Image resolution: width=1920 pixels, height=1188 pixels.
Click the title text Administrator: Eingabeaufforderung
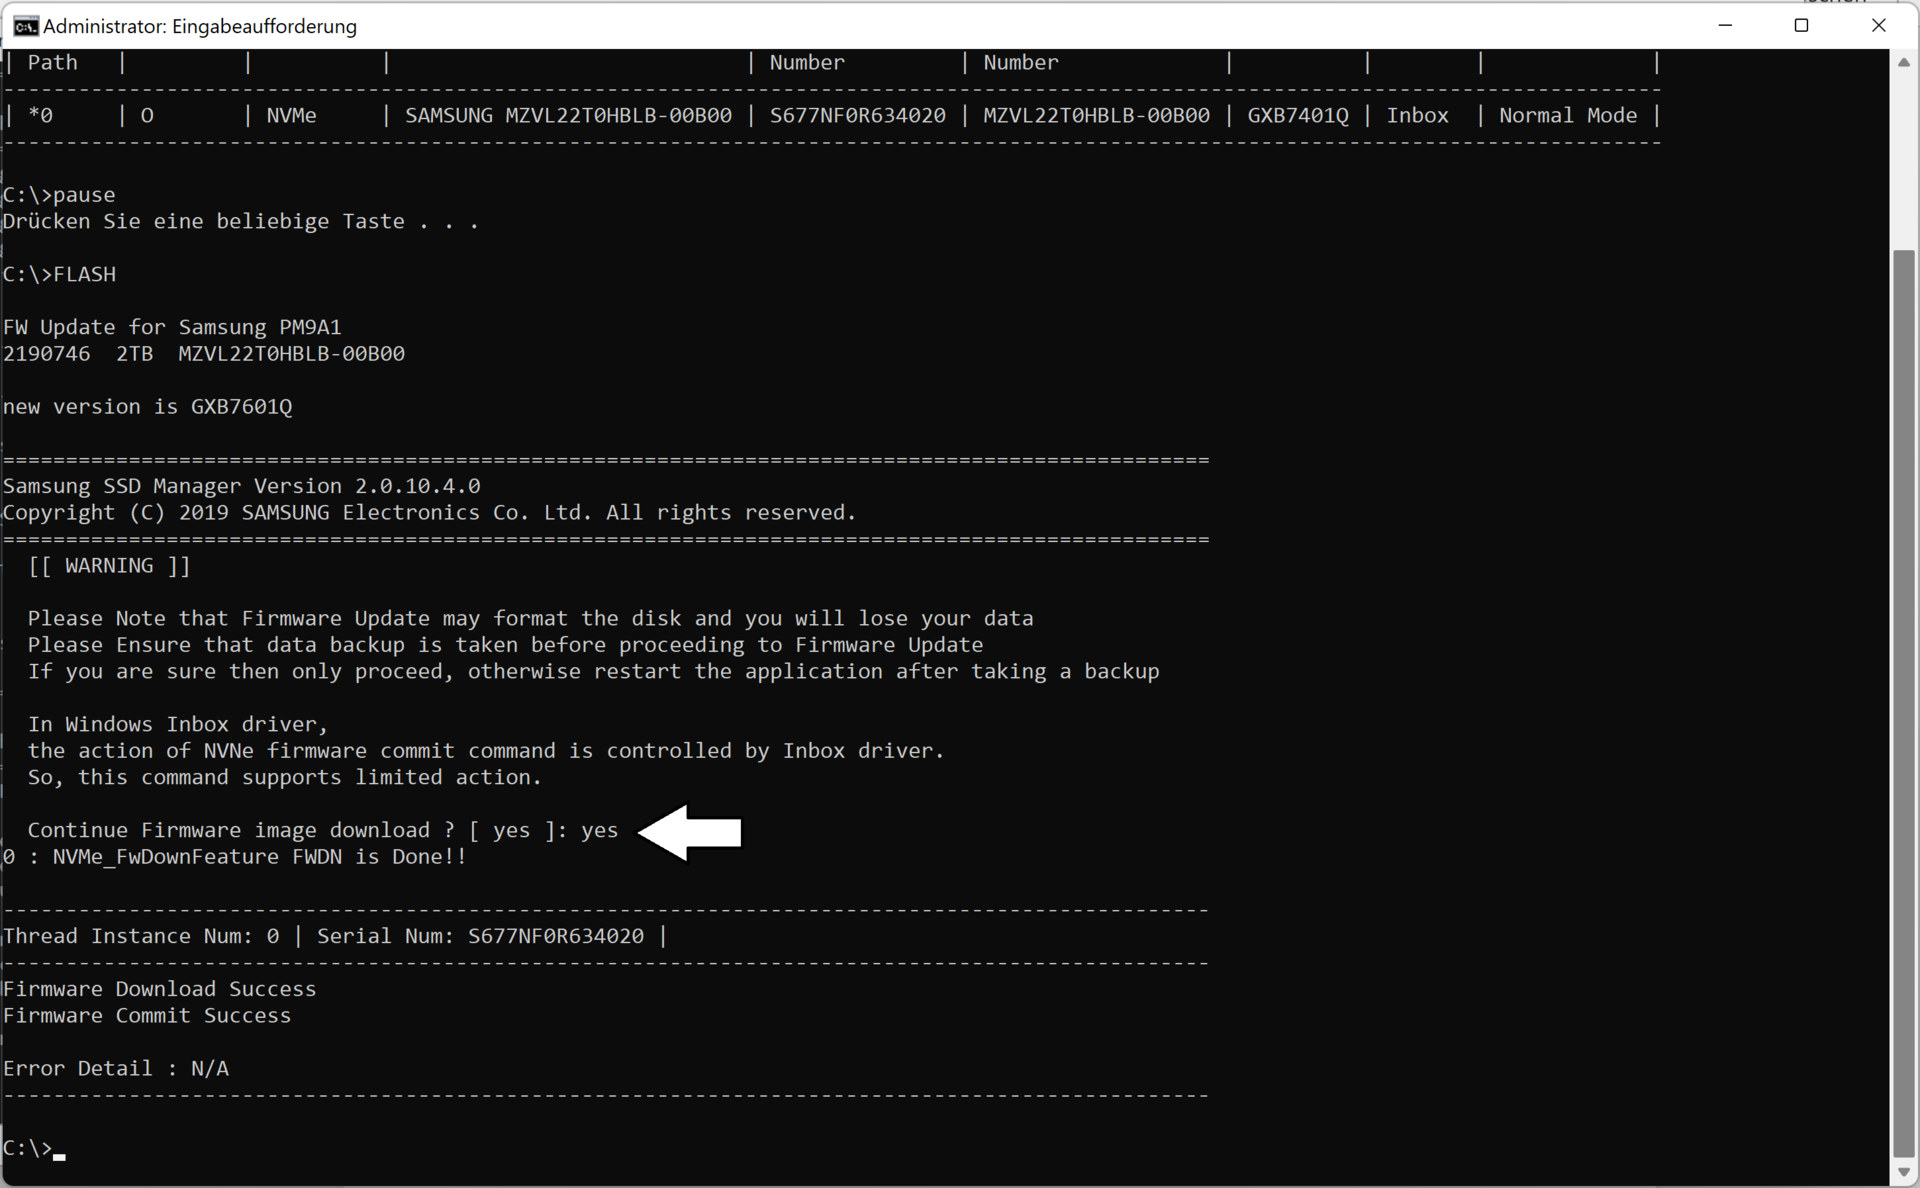pyautogui.click(x=200, y=26)
